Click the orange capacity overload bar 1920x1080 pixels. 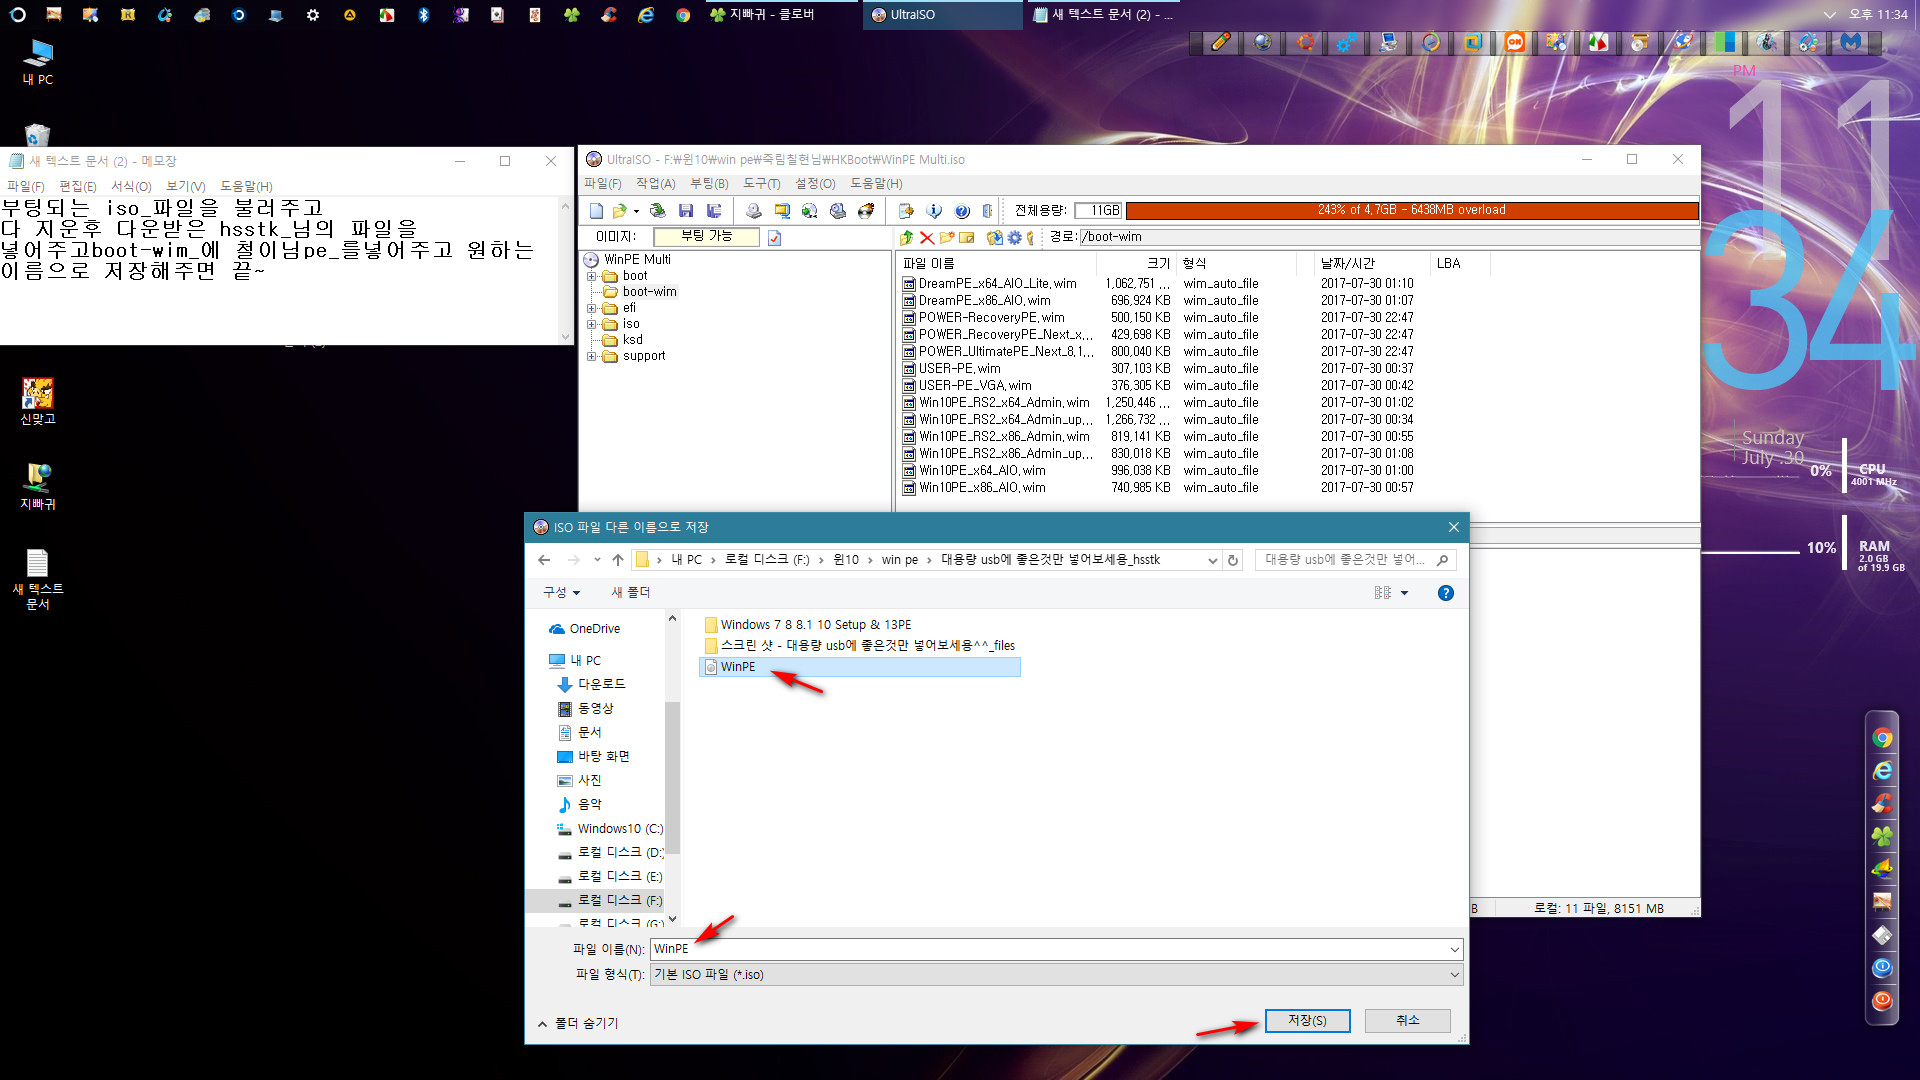click(x=1412, y=210)
